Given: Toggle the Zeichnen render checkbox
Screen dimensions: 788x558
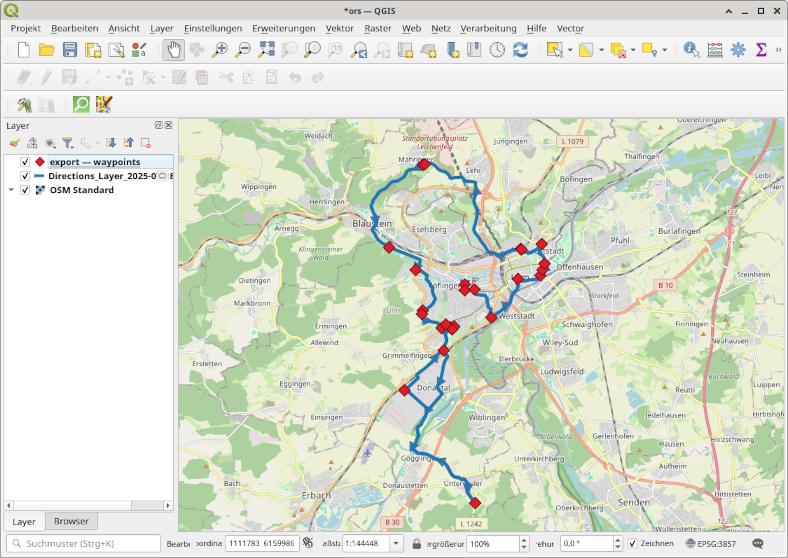Looking at the screenshot, I should [633, 543].
